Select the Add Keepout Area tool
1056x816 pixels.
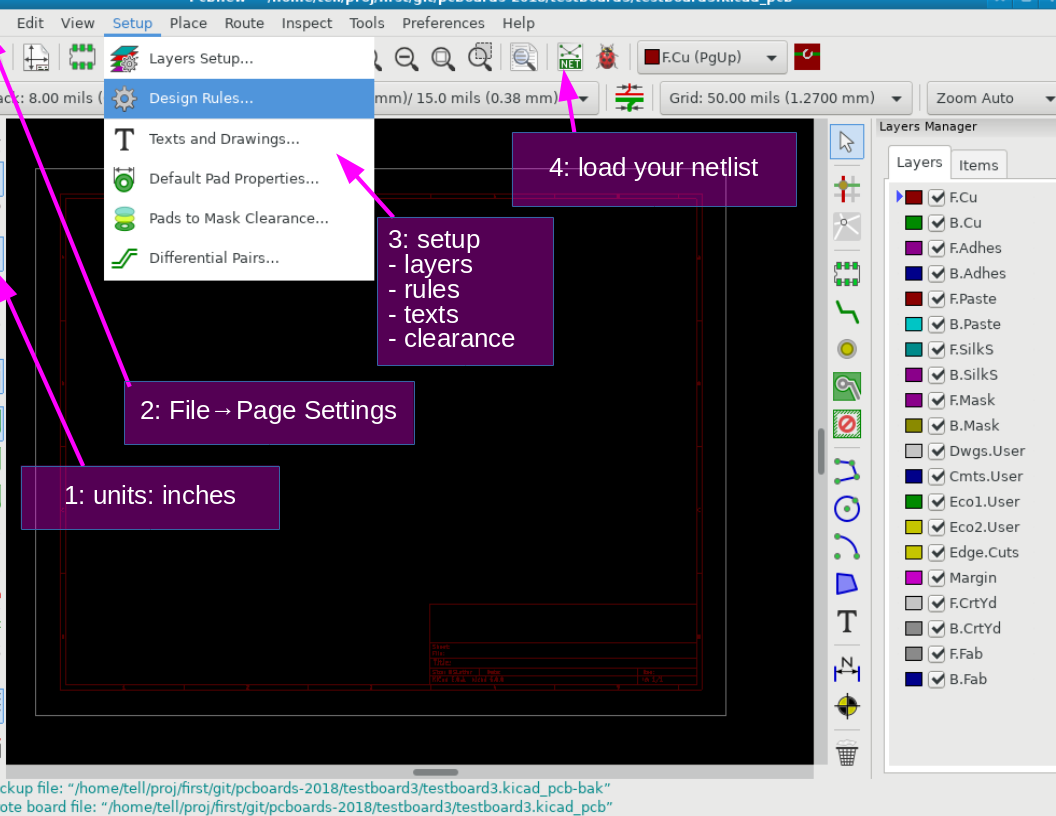click(x=847, y=425)
